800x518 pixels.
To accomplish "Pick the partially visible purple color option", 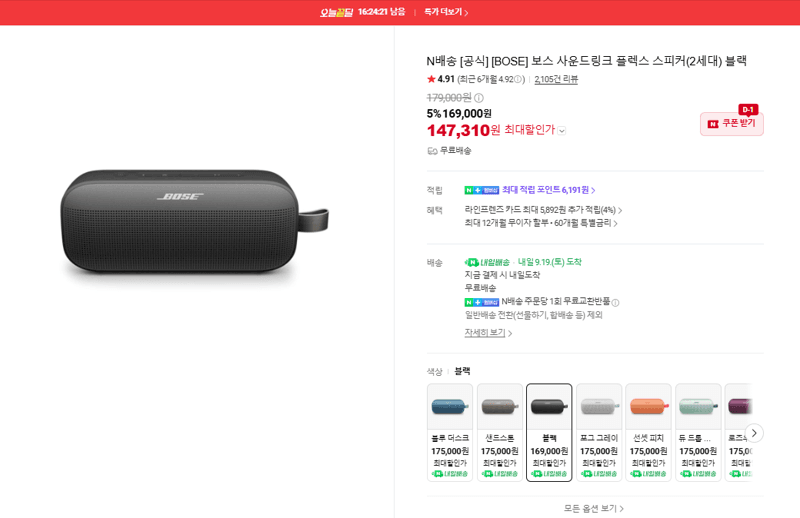I will (739, 432).
